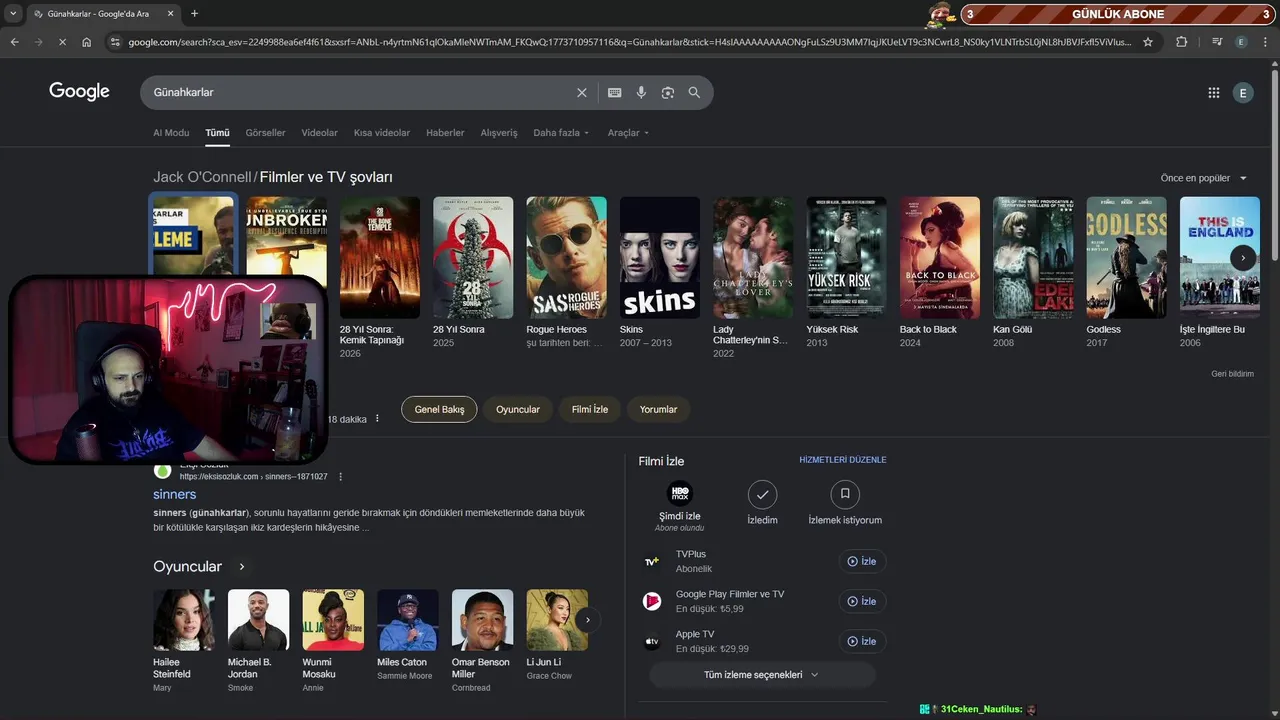Submit the search with the magnifier icon
This screenshot has width=1280, height=720.
coord(694,92)
